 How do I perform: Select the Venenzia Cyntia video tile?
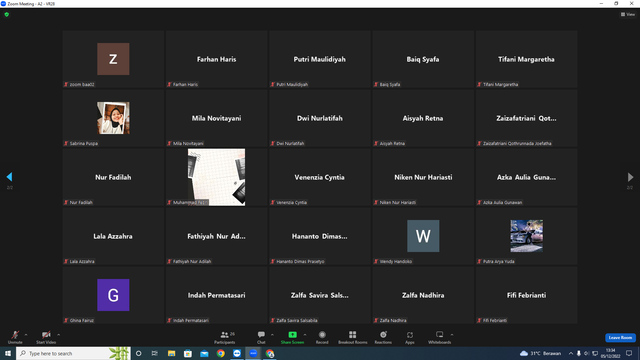pyautogui.click(x=320, y=177)
